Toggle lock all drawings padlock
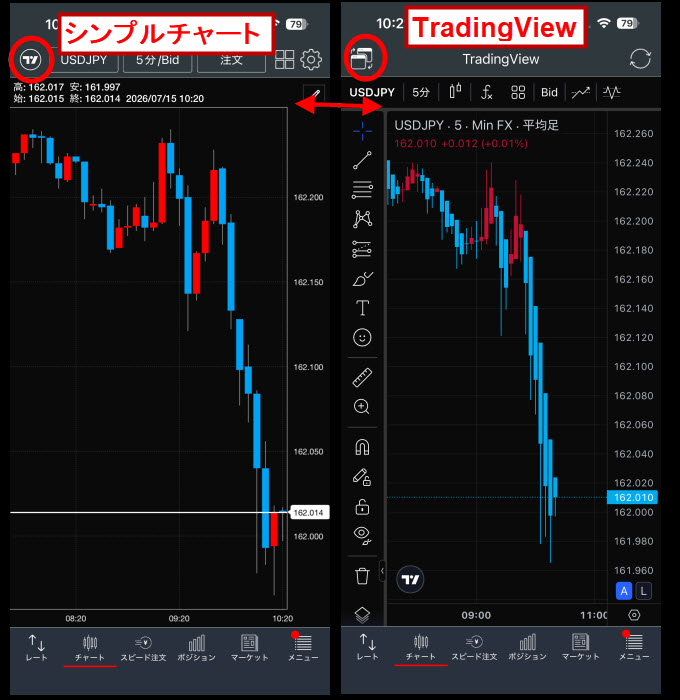The width and height of the screenshot is (680, 700). pos(362,507)
